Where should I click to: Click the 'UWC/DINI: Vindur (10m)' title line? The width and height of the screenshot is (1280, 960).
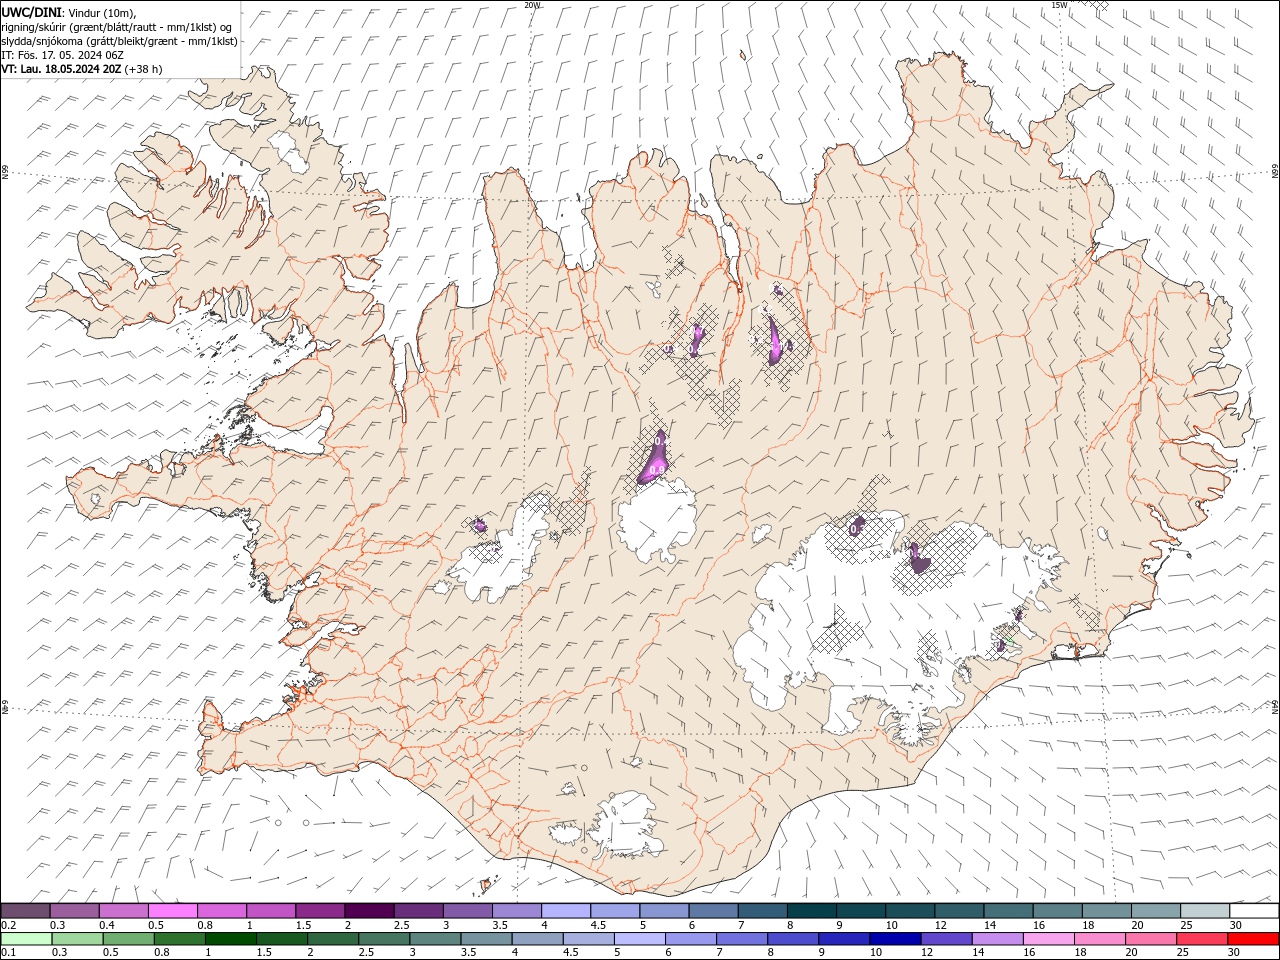[x=68, y=11]
